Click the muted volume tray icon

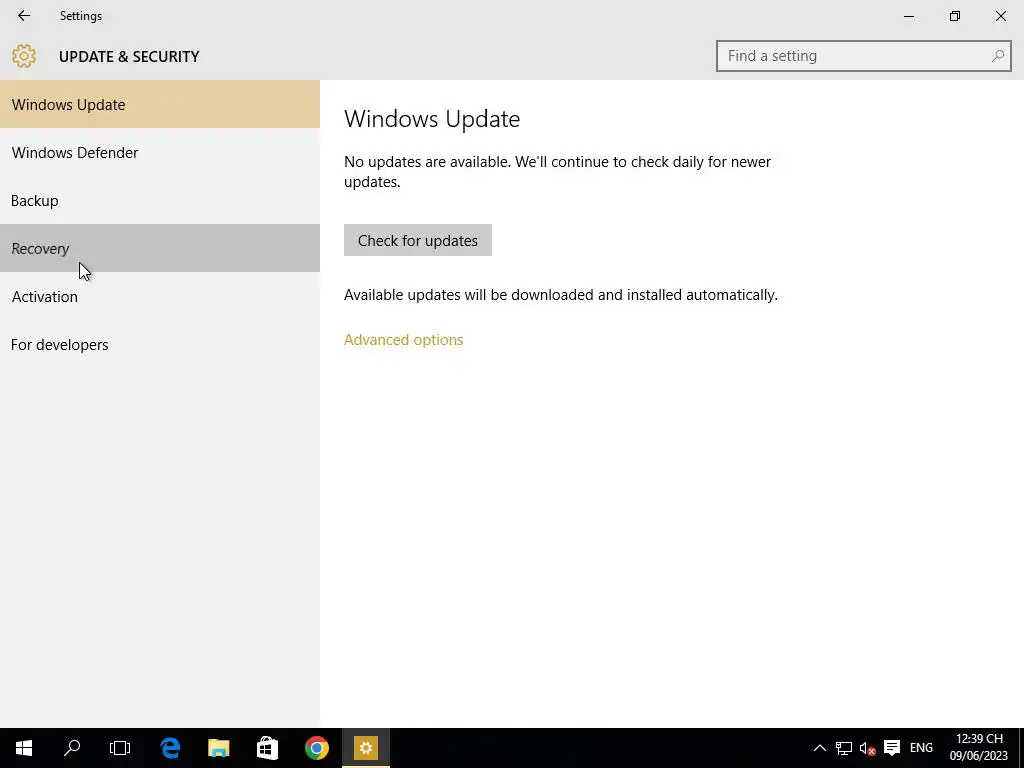click(x=867, y=748)
